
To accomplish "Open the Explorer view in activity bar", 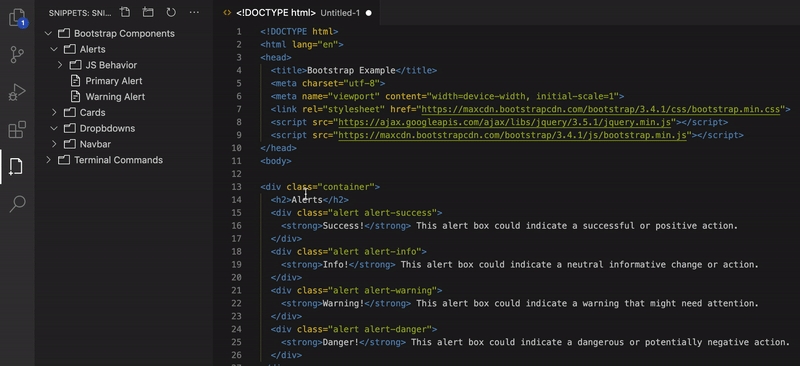I will [17, 17].
